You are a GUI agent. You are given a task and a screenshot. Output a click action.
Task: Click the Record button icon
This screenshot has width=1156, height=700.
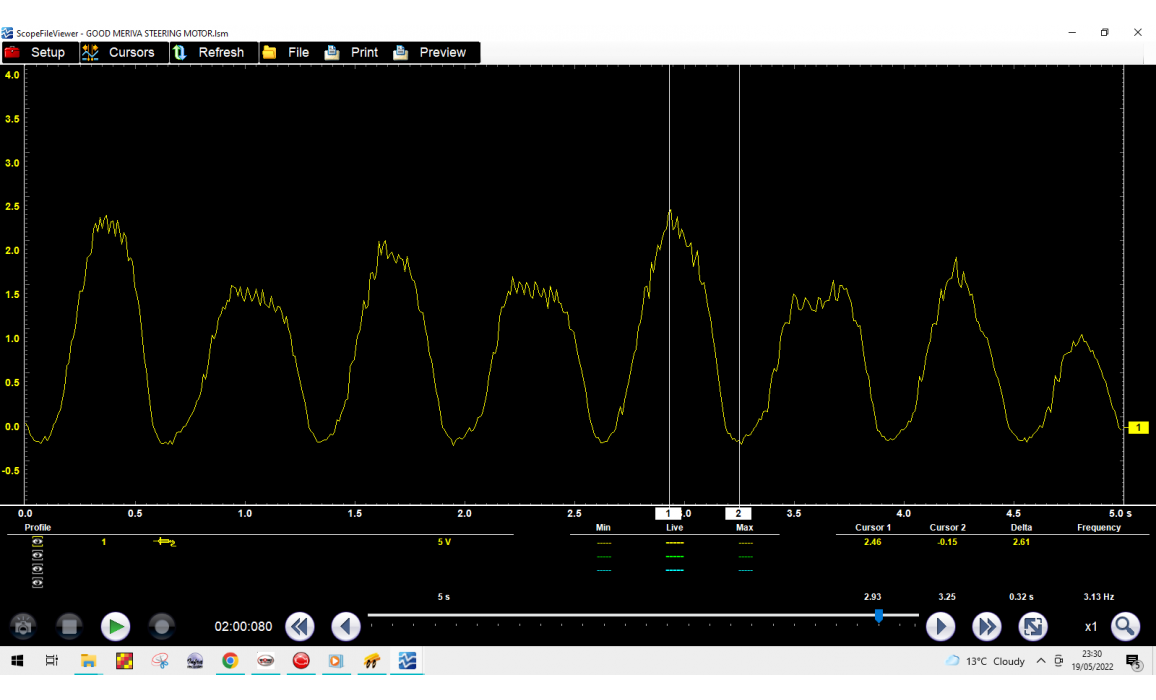point(161,627)
